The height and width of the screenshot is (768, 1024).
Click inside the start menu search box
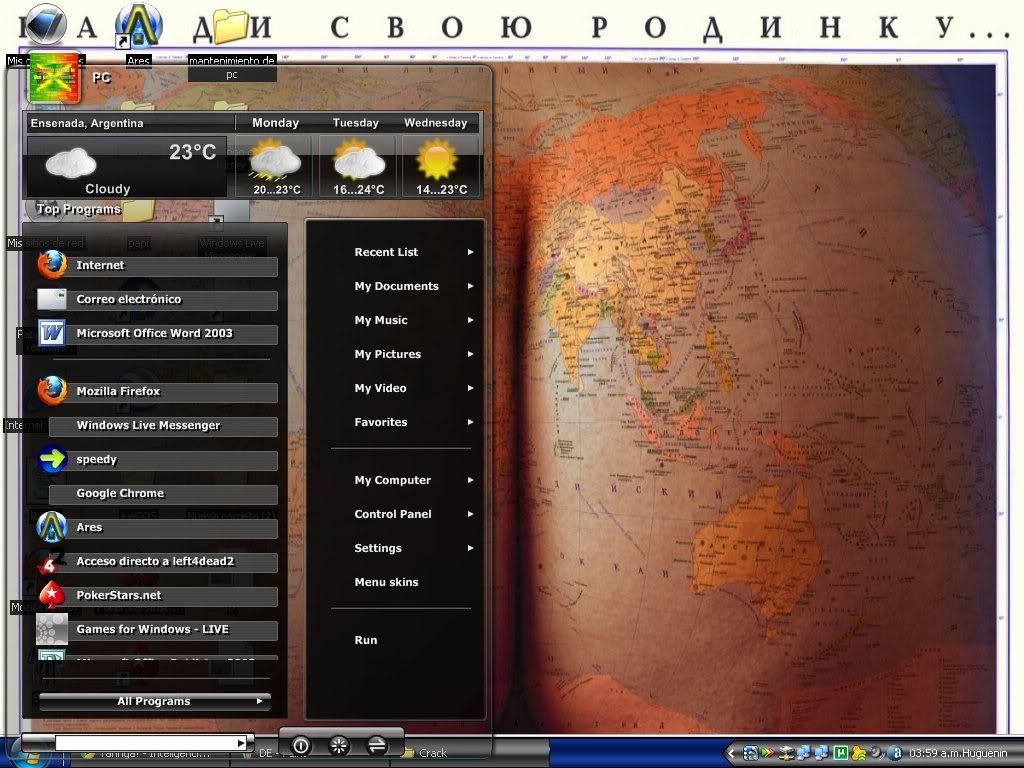pyautogui.click(x=146, y=743)
